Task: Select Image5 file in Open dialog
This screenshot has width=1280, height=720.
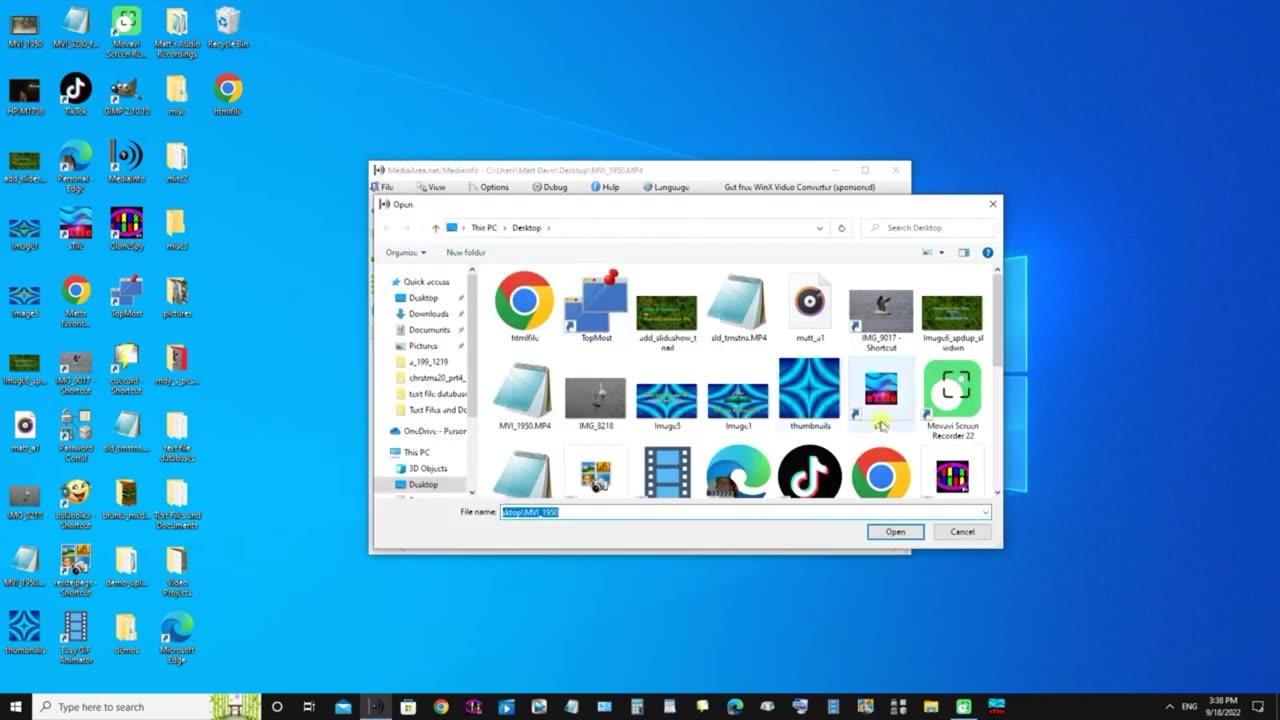Action: pos(667,406)
